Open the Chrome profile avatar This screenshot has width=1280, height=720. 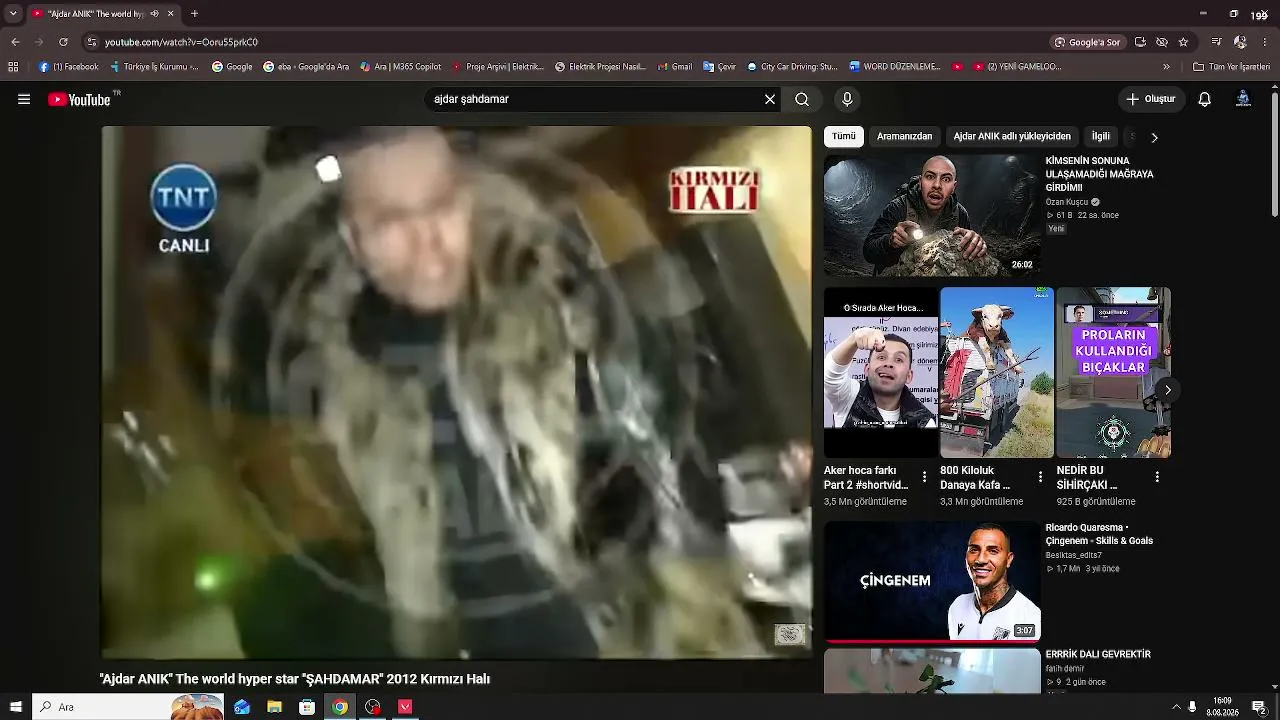1240,42
